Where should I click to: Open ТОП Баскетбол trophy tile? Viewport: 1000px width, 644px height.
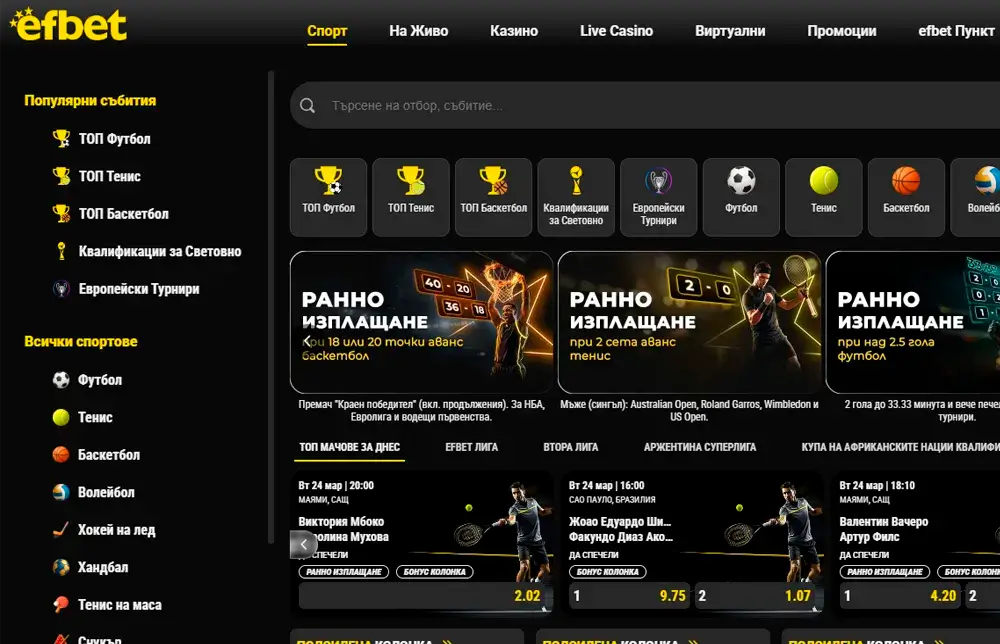[x=494, y=197]
